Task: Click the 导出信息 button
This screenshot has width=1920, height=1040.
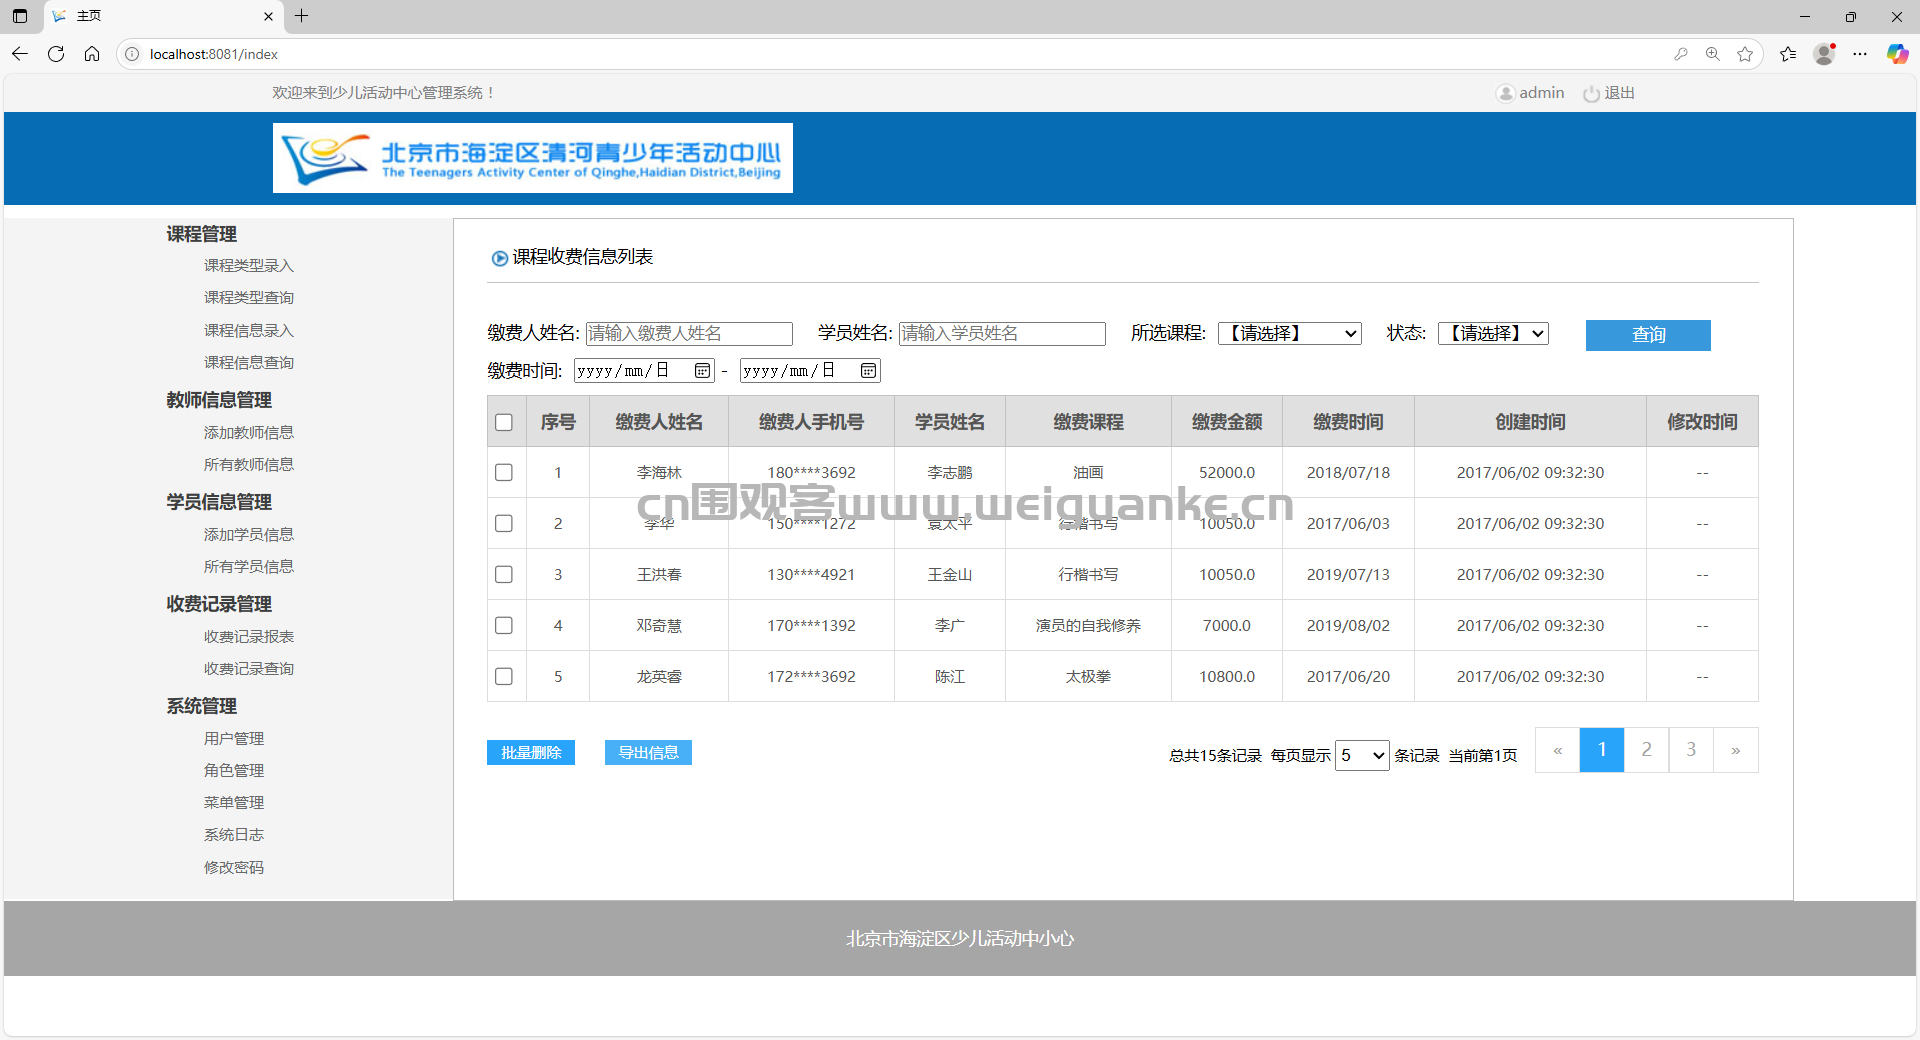Action: [648, 752]
